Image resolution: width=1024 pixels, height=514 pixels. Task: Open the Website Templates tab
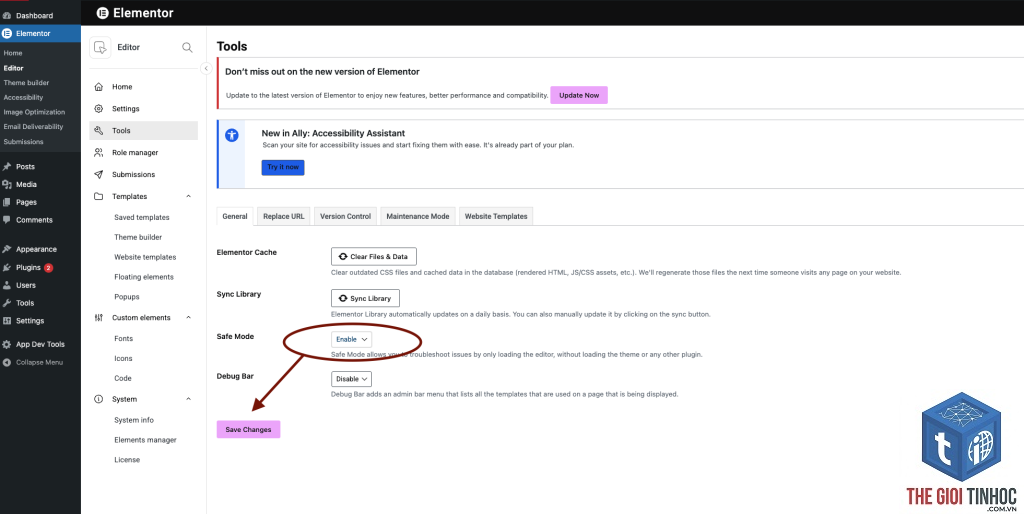coord(496,216)
